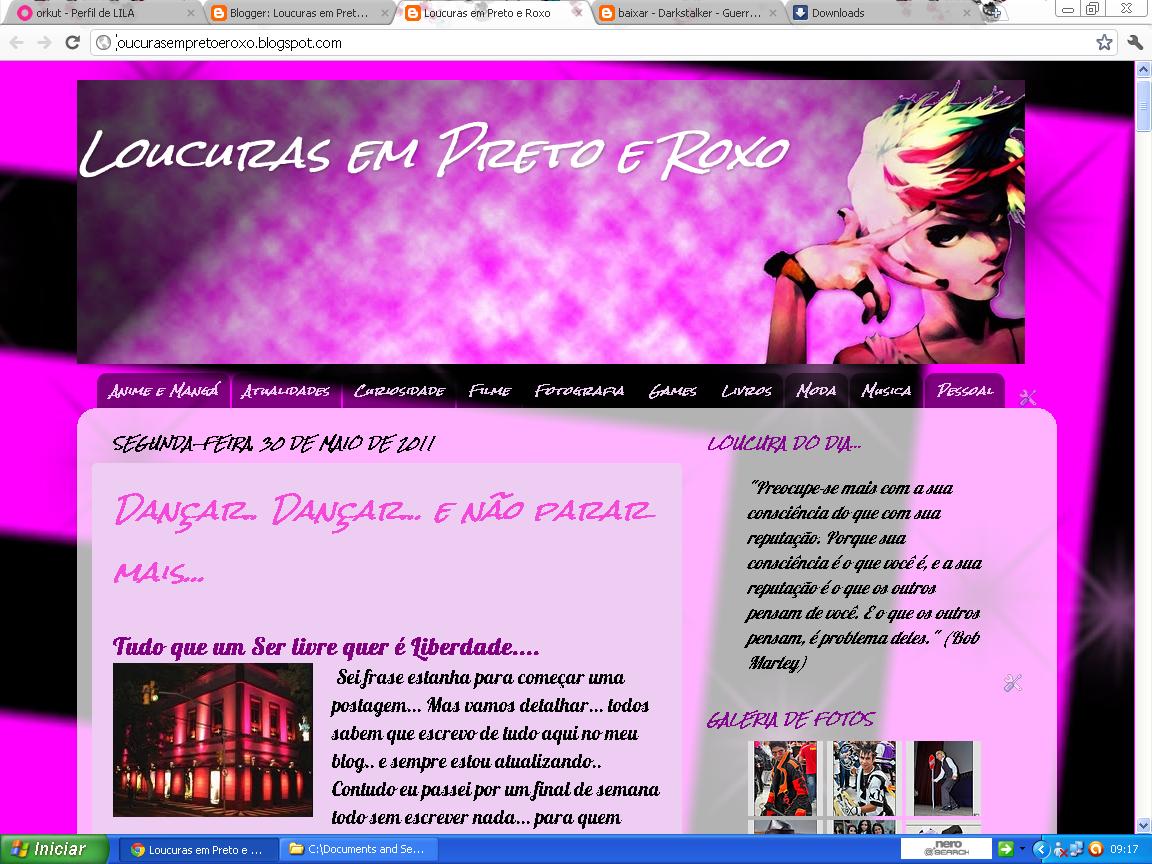This screenshot has height=864, width=1152.
Task: Click the browser forward arrow
Action: click(44, 43)
